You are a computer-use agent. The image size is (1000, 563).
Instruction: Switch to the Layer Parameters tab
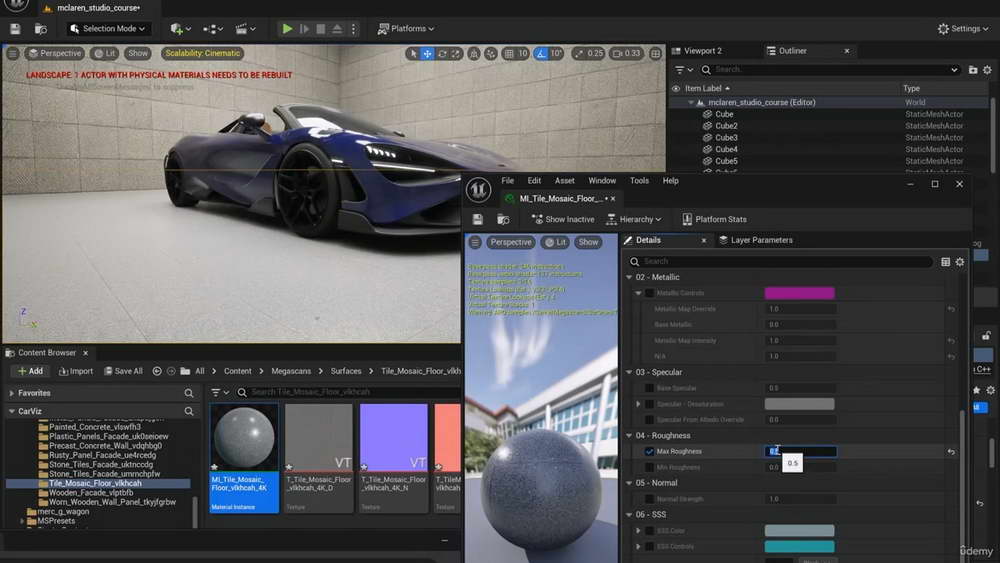(755, 240)
